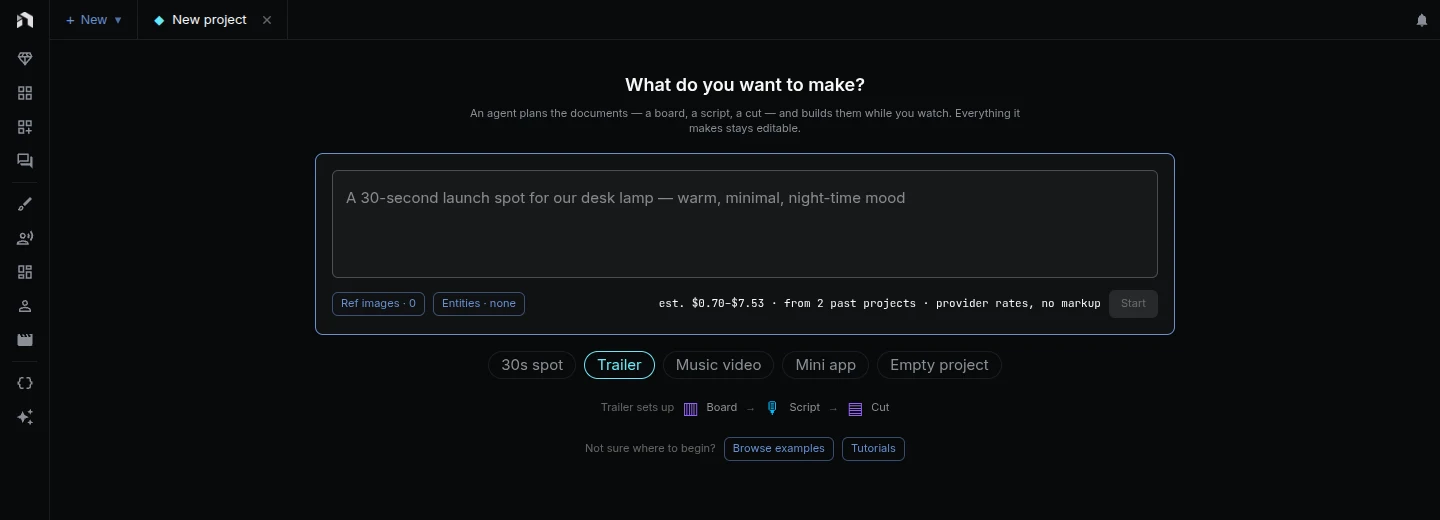Switch to the New project tab
This screenshot has height=520, width=1440.
209,20
